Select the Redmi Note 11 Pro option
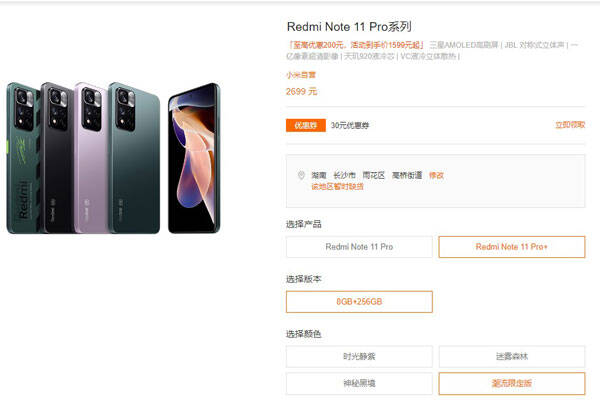600x404 pixels. (359, 247)
